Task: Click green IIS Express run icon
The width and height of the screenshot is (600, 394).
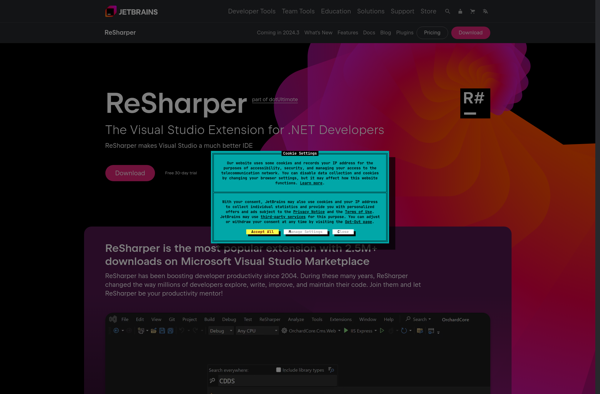Action: tap(346, 331)
